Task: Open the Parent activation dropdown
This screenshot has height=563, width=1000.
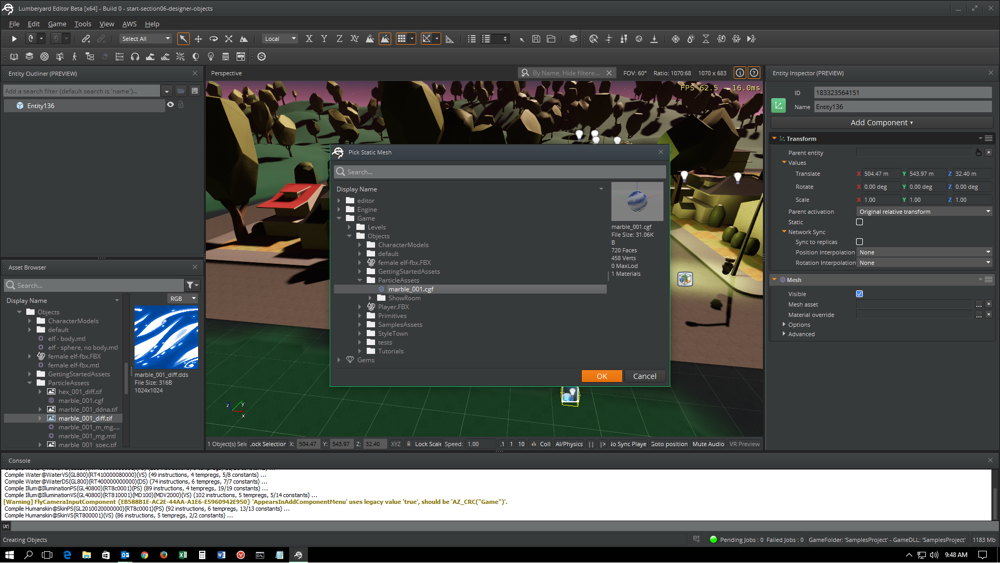Action: (x=924, y=212)
